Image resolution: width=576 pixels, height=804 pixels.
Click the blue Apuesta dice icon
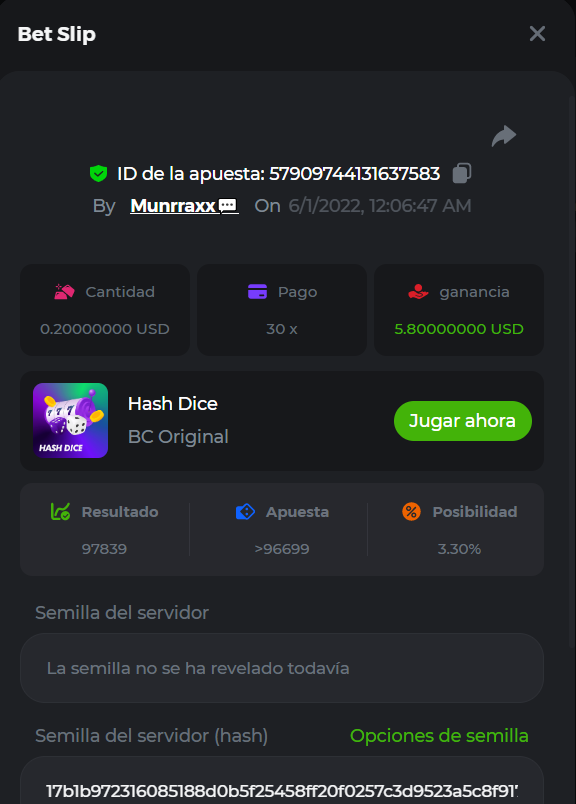pos(245,511)
